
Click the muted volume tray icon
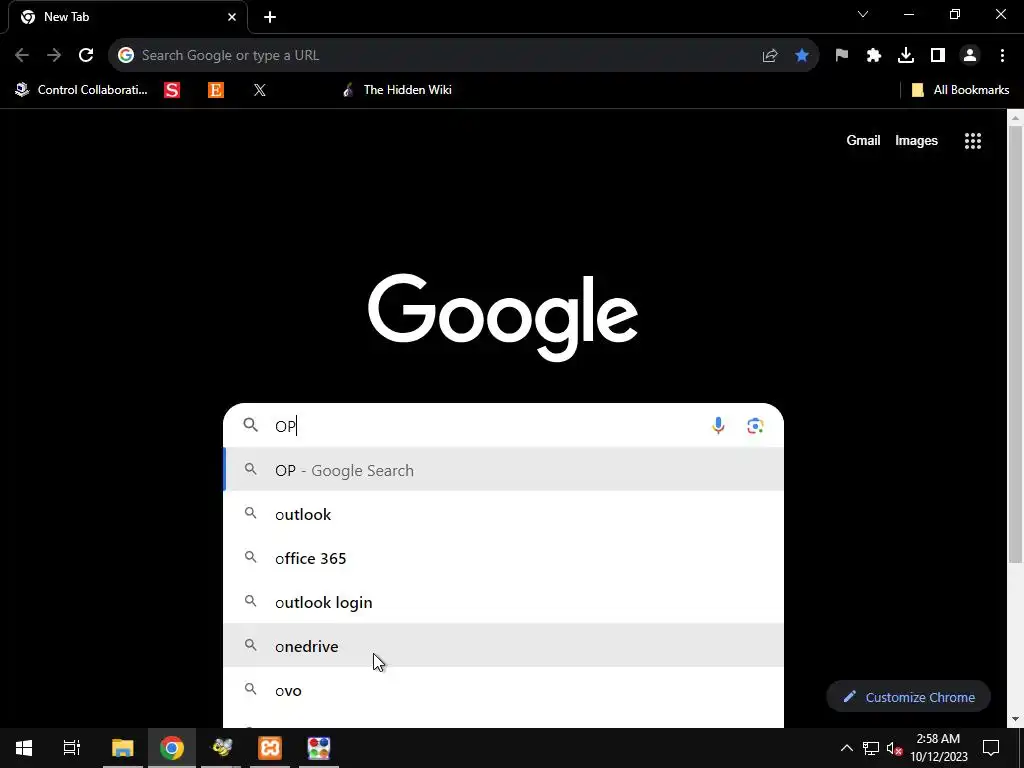[895, 748]
